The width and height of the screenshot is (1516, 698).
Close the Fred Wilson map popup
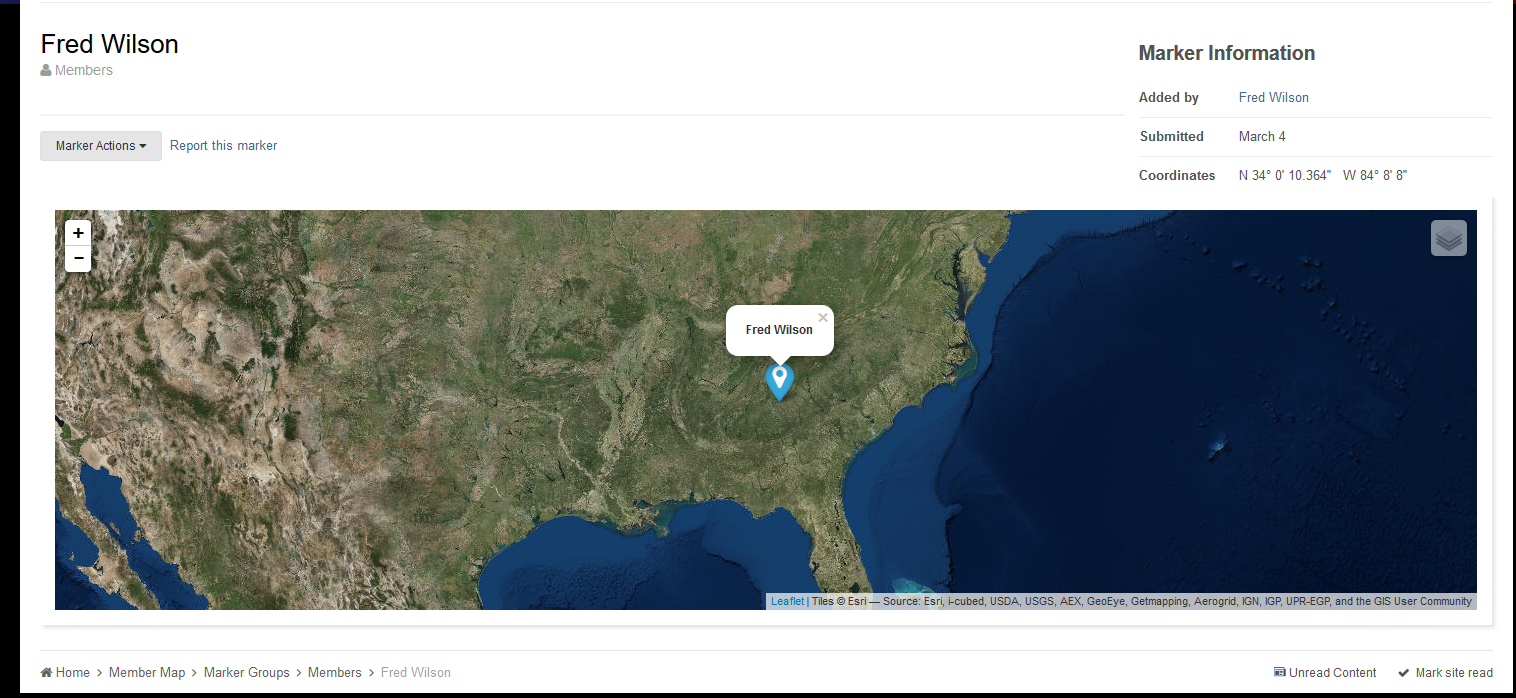[x=823, y=318]
